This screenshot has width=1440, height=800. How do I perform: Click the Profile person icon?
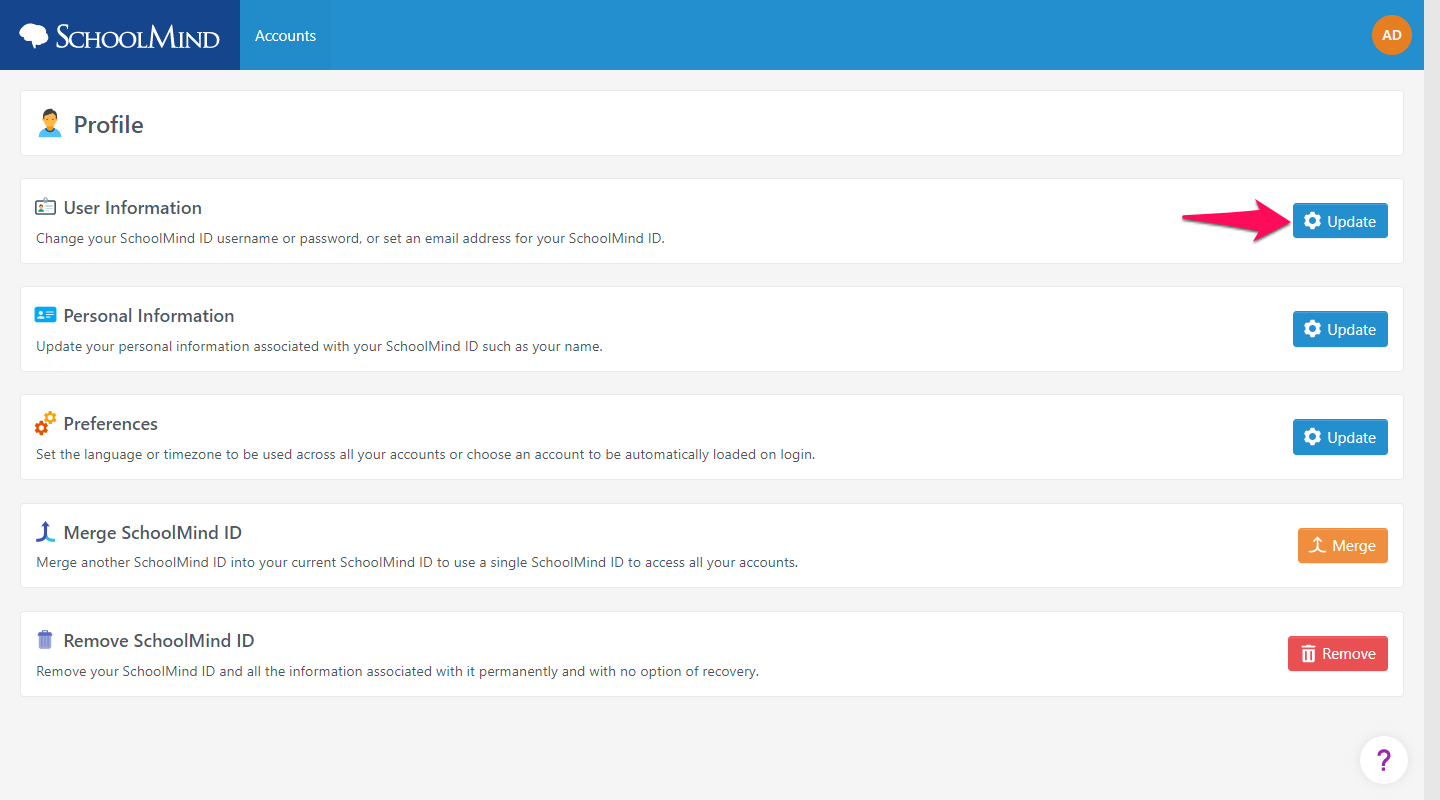coord(49,124)
